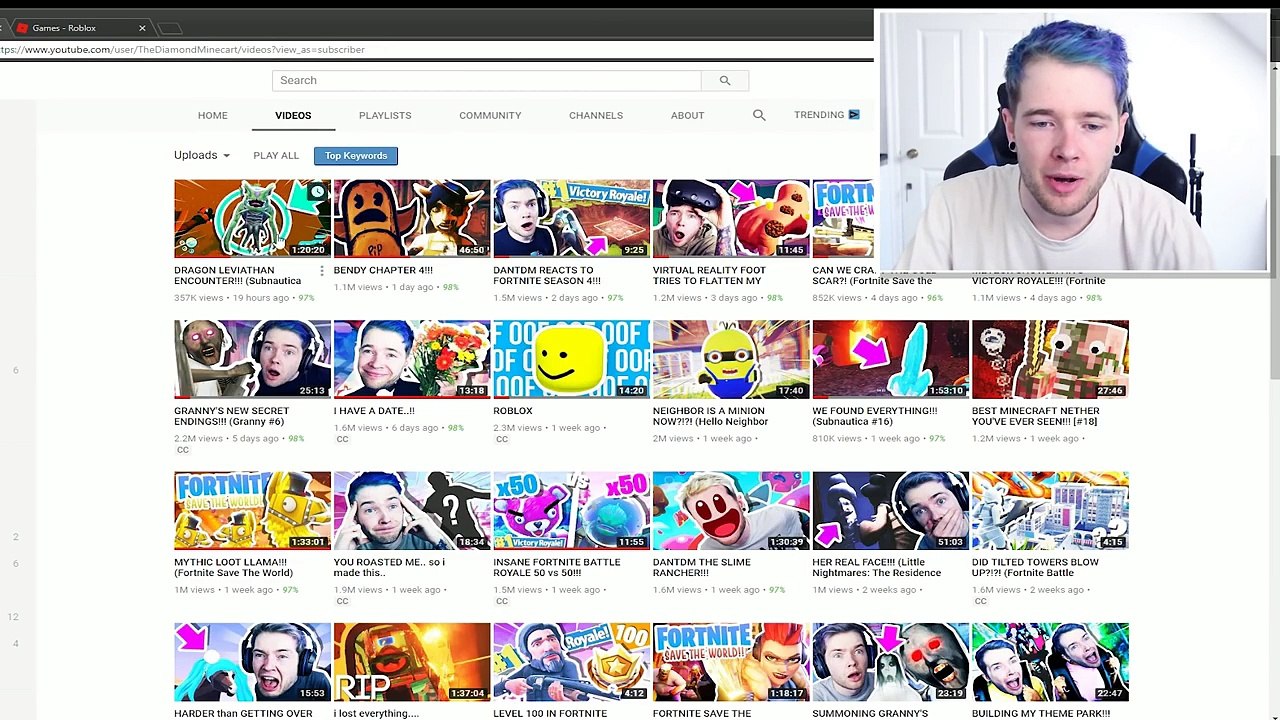
Task: Click the I HAVE A DATE..!! title
Action: pyautogui.click(x=374, y=411)
